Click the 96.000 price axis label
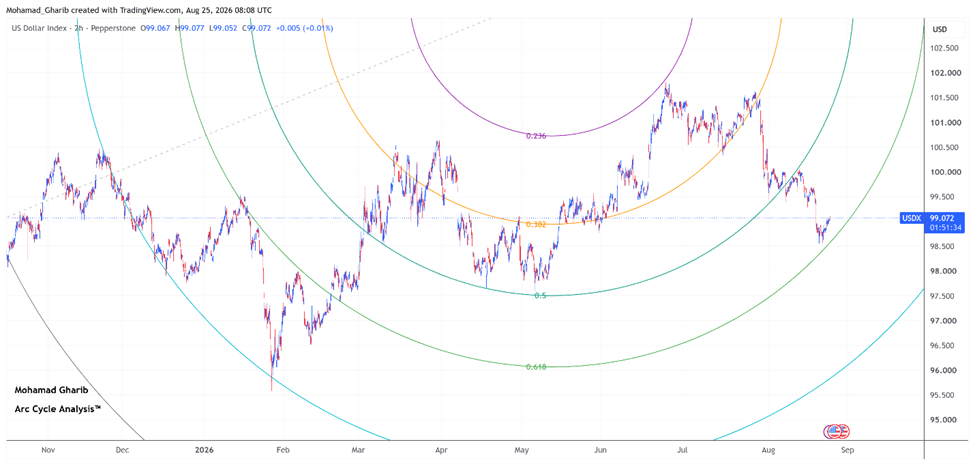 coord(945,371)
